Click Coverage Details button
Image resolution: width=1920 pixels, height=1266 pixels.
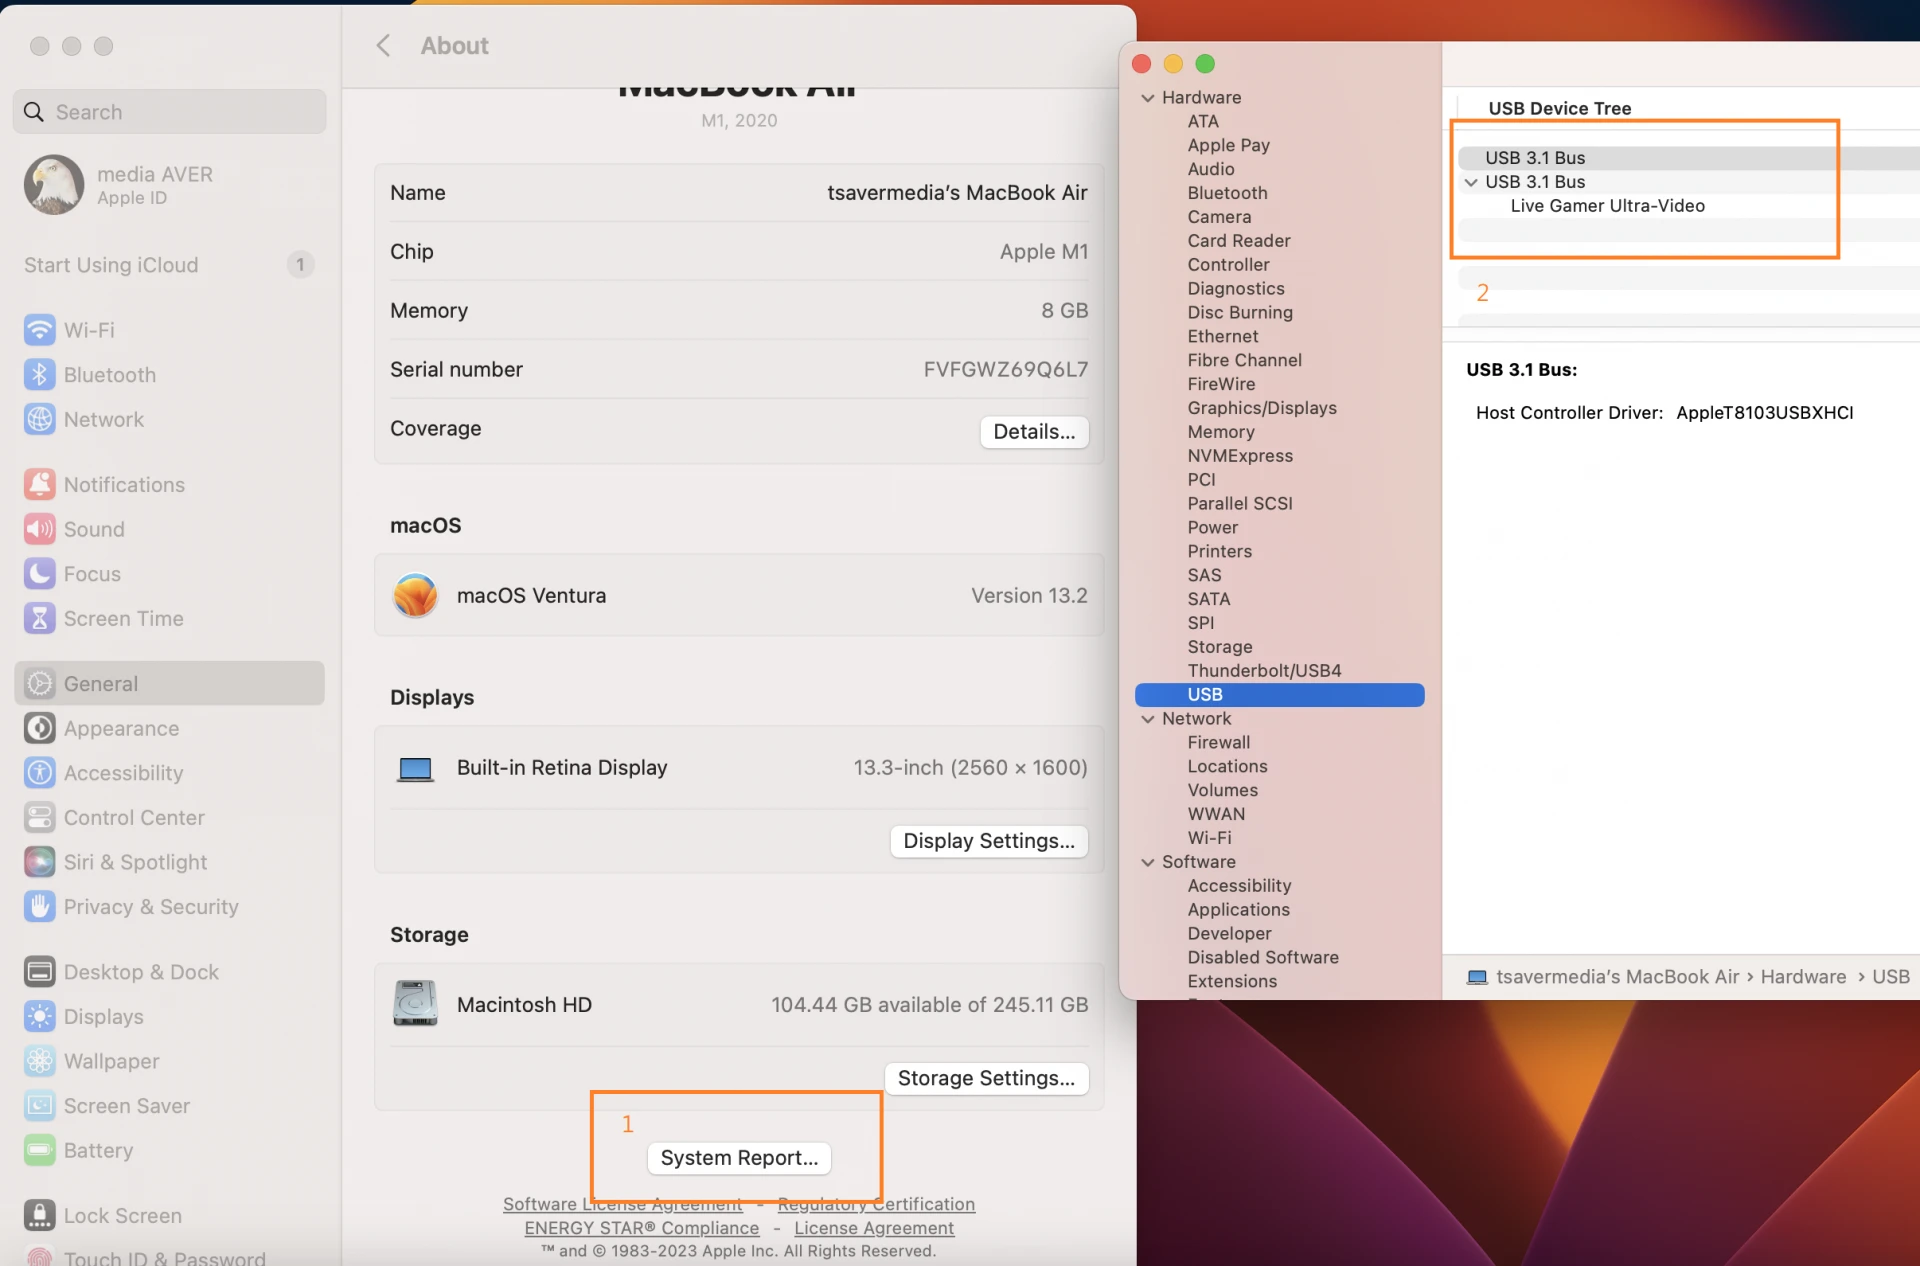tap(1034, 432)
